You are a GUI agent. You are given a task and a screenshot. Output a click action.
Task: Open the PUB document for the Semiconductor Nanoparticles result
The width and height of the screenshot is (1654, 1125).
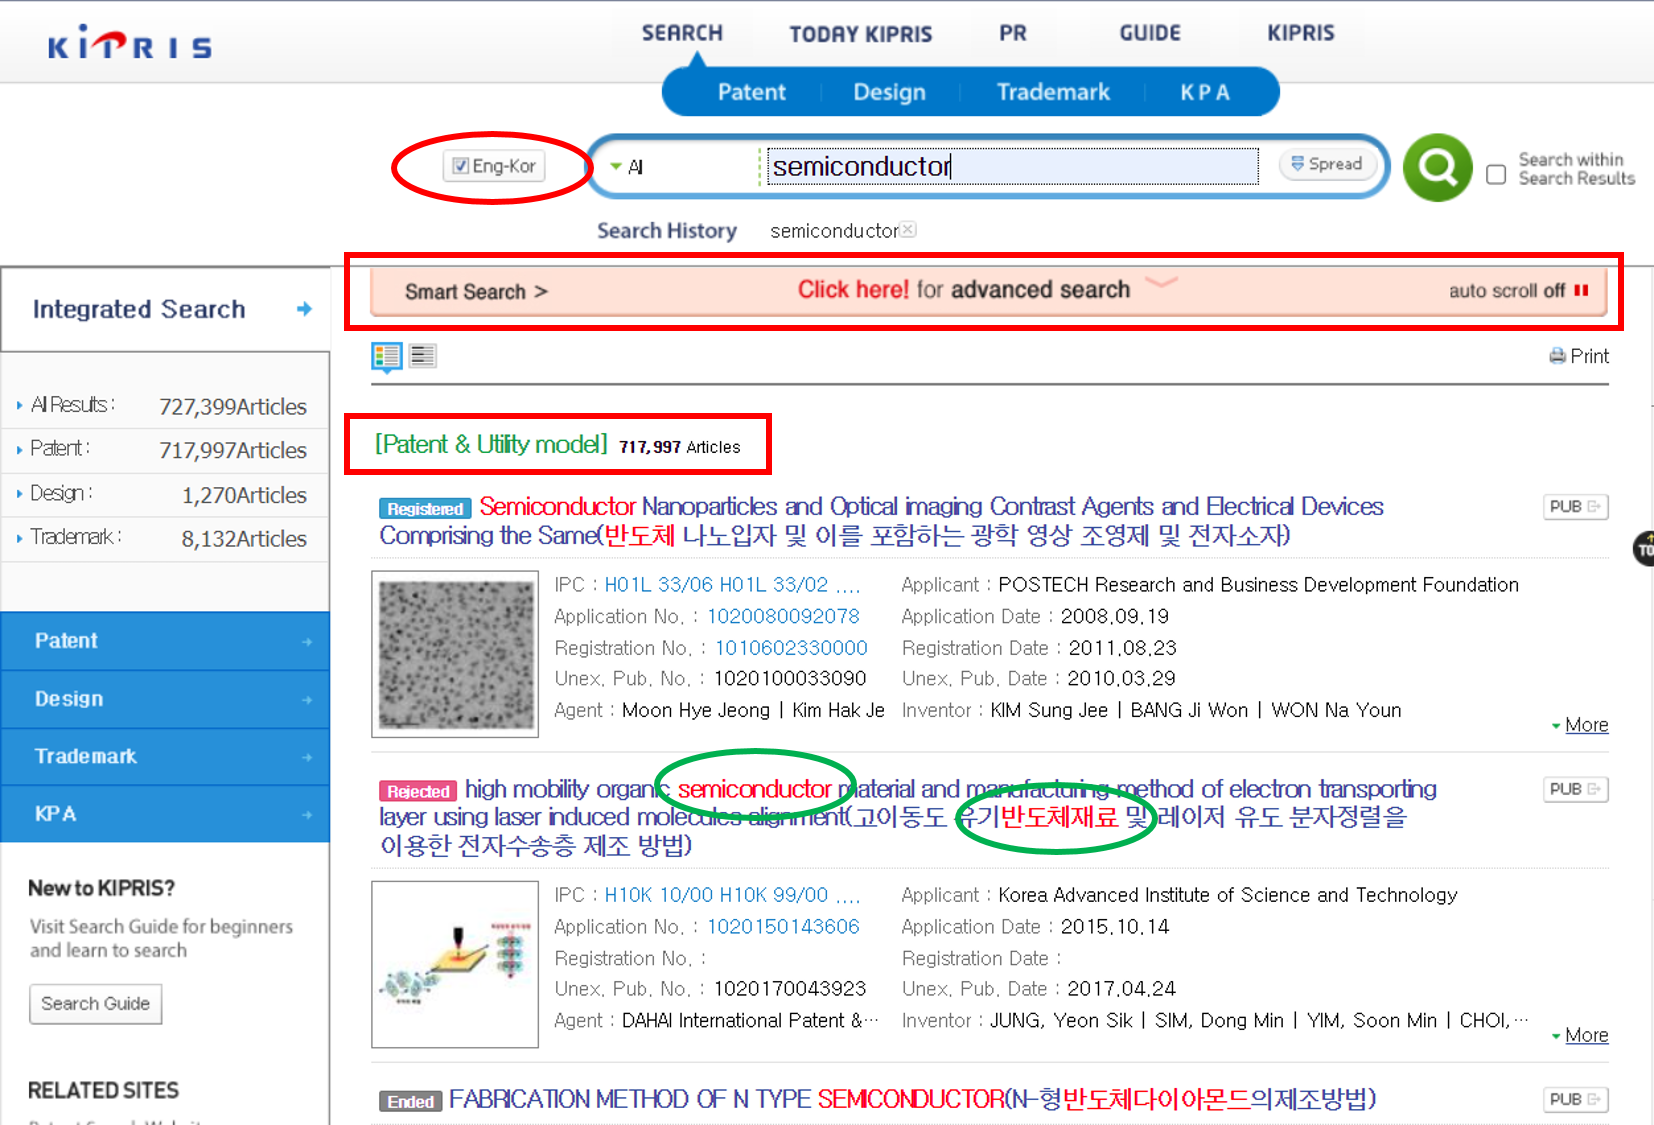coord(1575,507)
